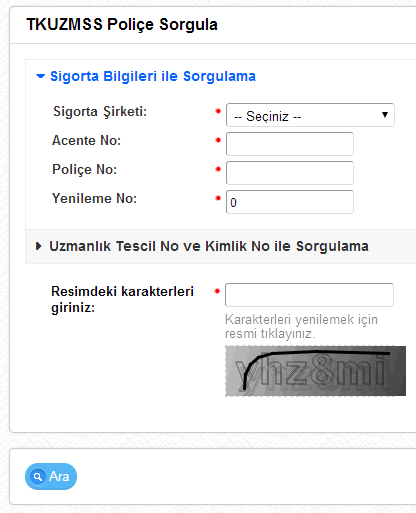This screenshot has width=416, height=513.
Task: Click the Sigorta Şirketi label
Action: tap(100, 112)
